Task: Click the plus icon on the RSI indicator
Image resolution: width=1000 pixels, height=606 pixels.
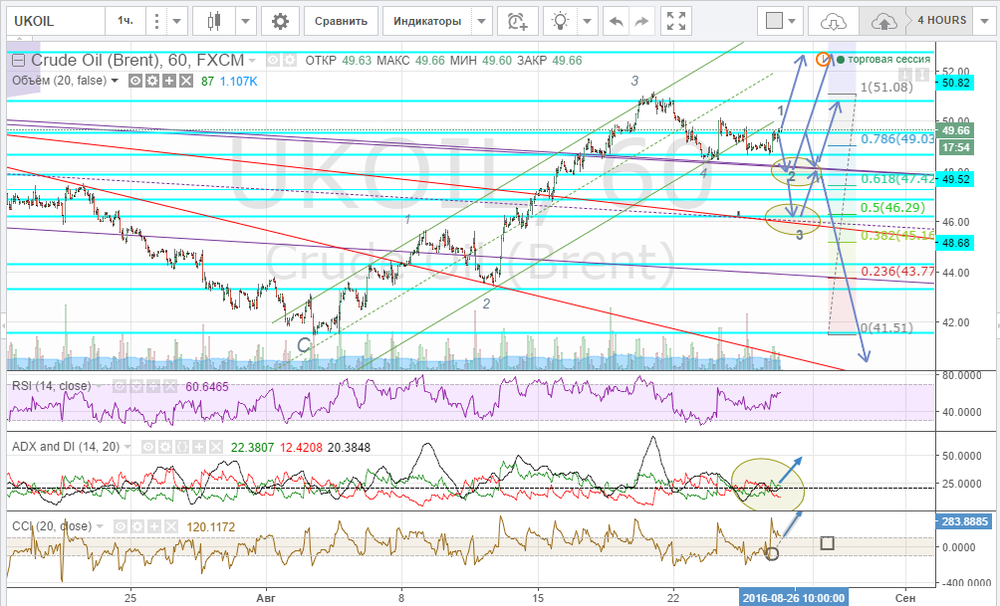Action: (152, 387)
